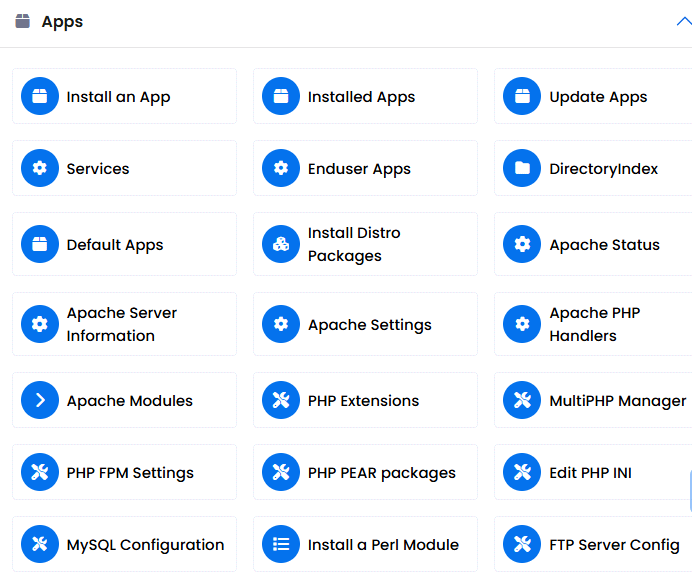Image resolution: width=692 pixels, height=575 pixels.
Task: Open MultiPHP Manager
Action: (x=618, y=401)
